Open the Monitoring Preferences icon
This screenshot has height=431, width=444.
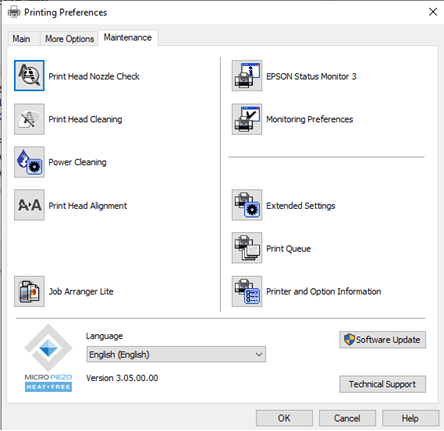pos(247,119)
